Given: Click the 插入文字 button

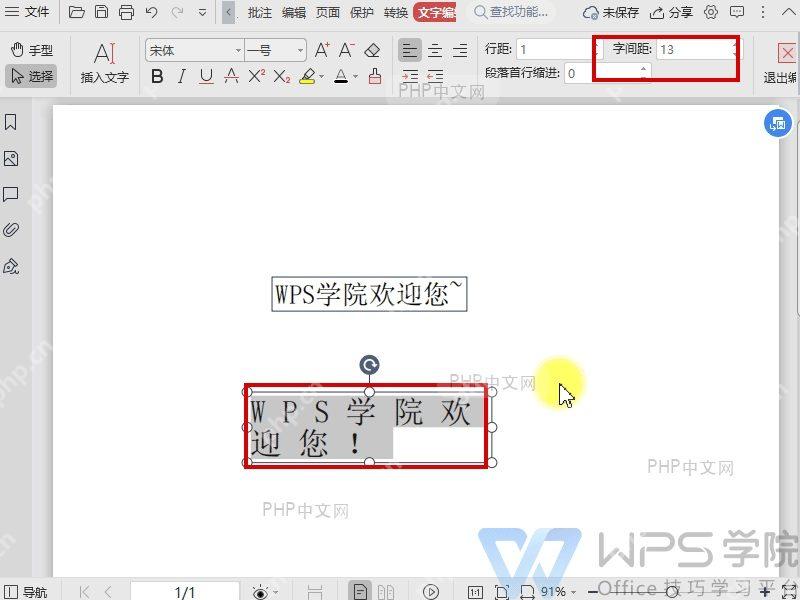Looking at the screenshot, I should coord(105,63).
